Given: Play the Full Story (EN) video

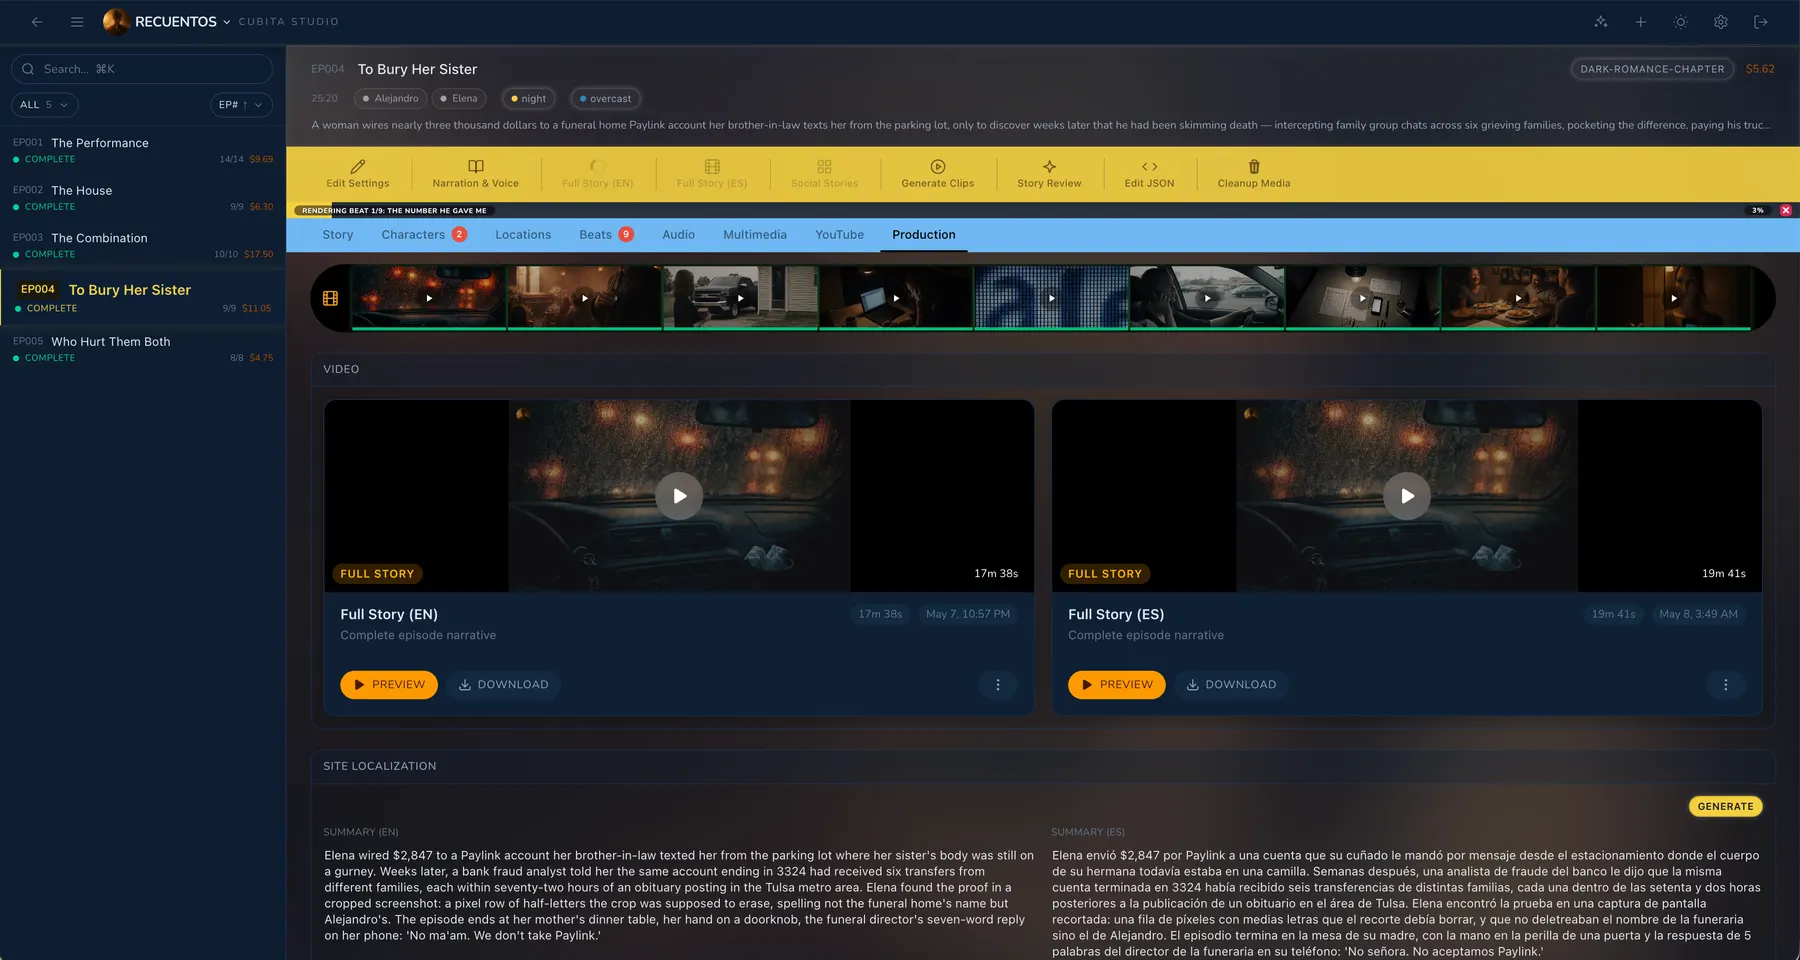Looking at the screenshot, I should 680,496.
